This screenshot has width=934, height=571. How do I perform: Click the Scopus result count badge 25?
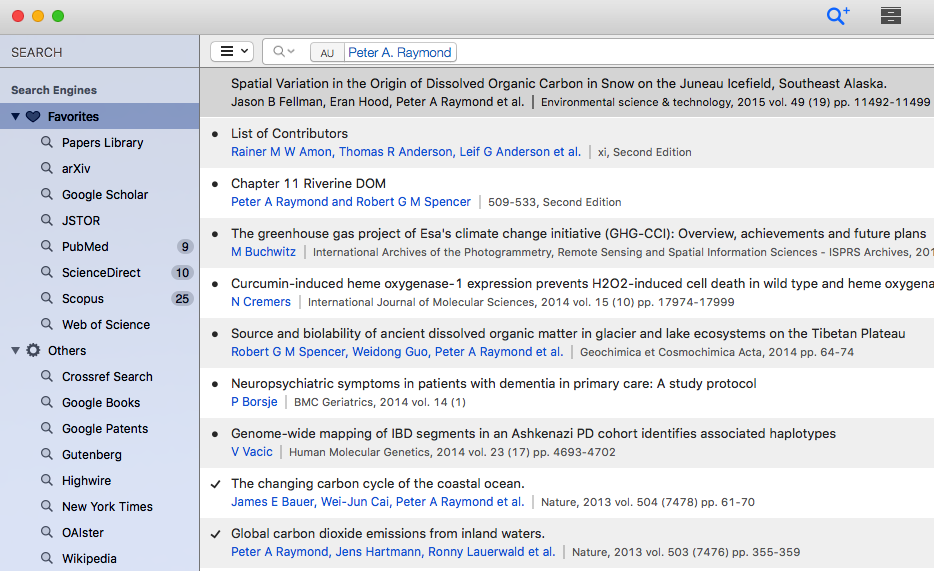182,298
